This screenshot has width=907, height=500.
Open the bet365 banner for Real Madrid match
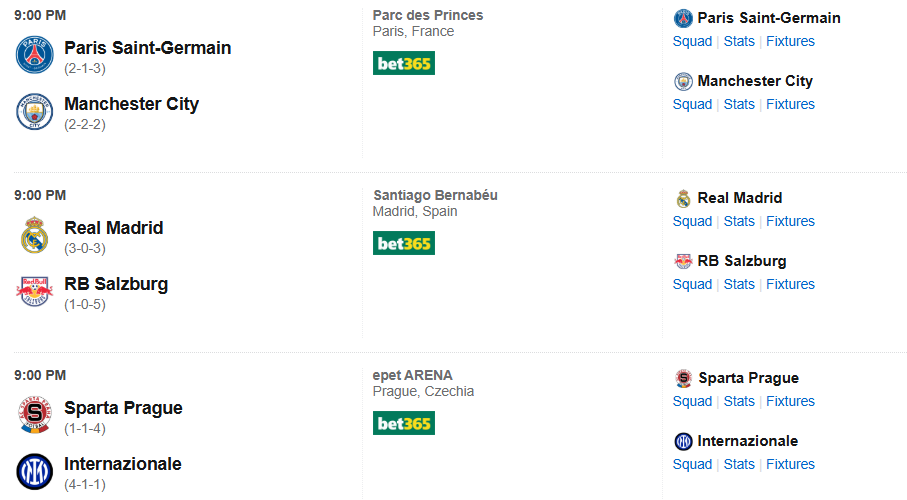[404, 243]
